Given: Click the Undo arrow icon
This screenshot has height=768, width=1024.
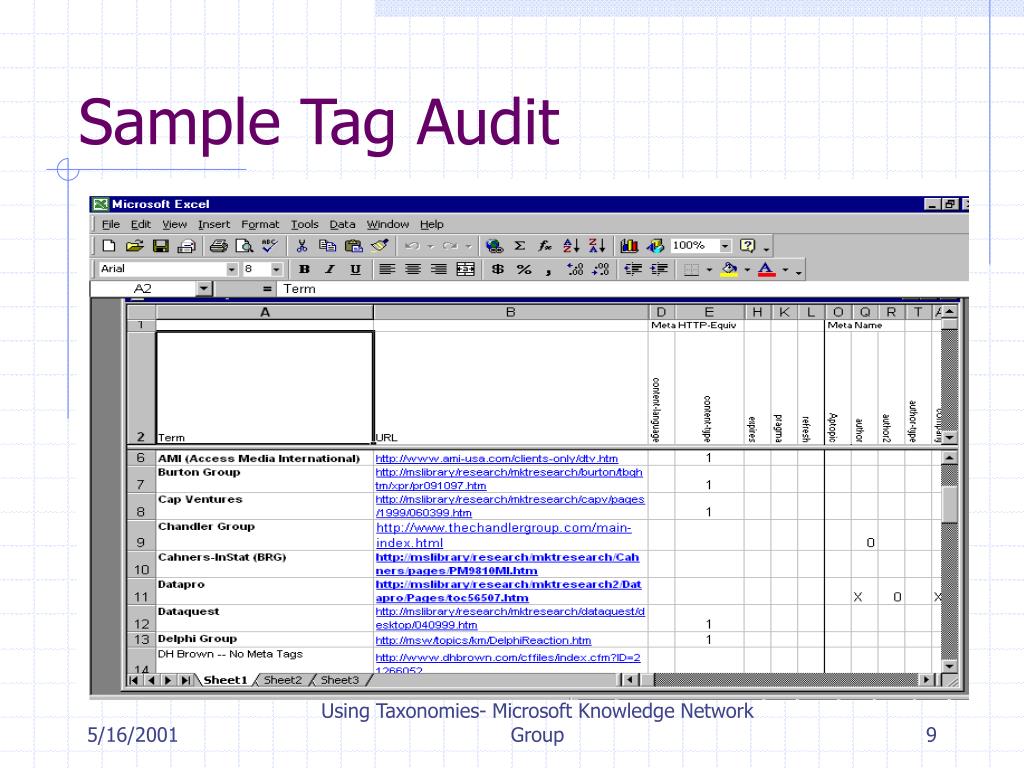Looking at the screenshot, I should click(412, 246).
